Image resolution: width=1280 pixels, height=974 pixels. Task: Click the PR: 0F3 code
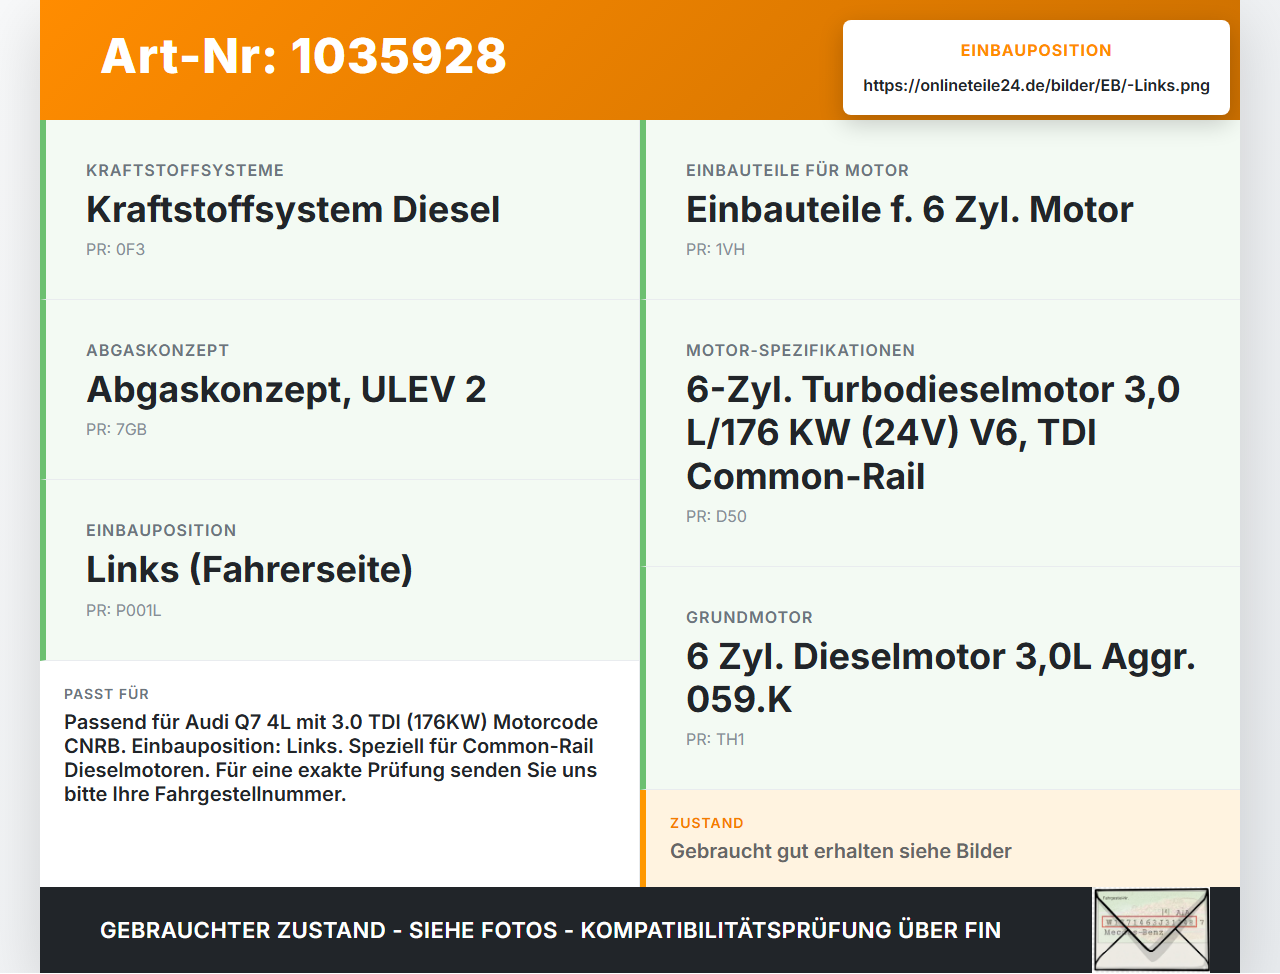tap(115, 249)
